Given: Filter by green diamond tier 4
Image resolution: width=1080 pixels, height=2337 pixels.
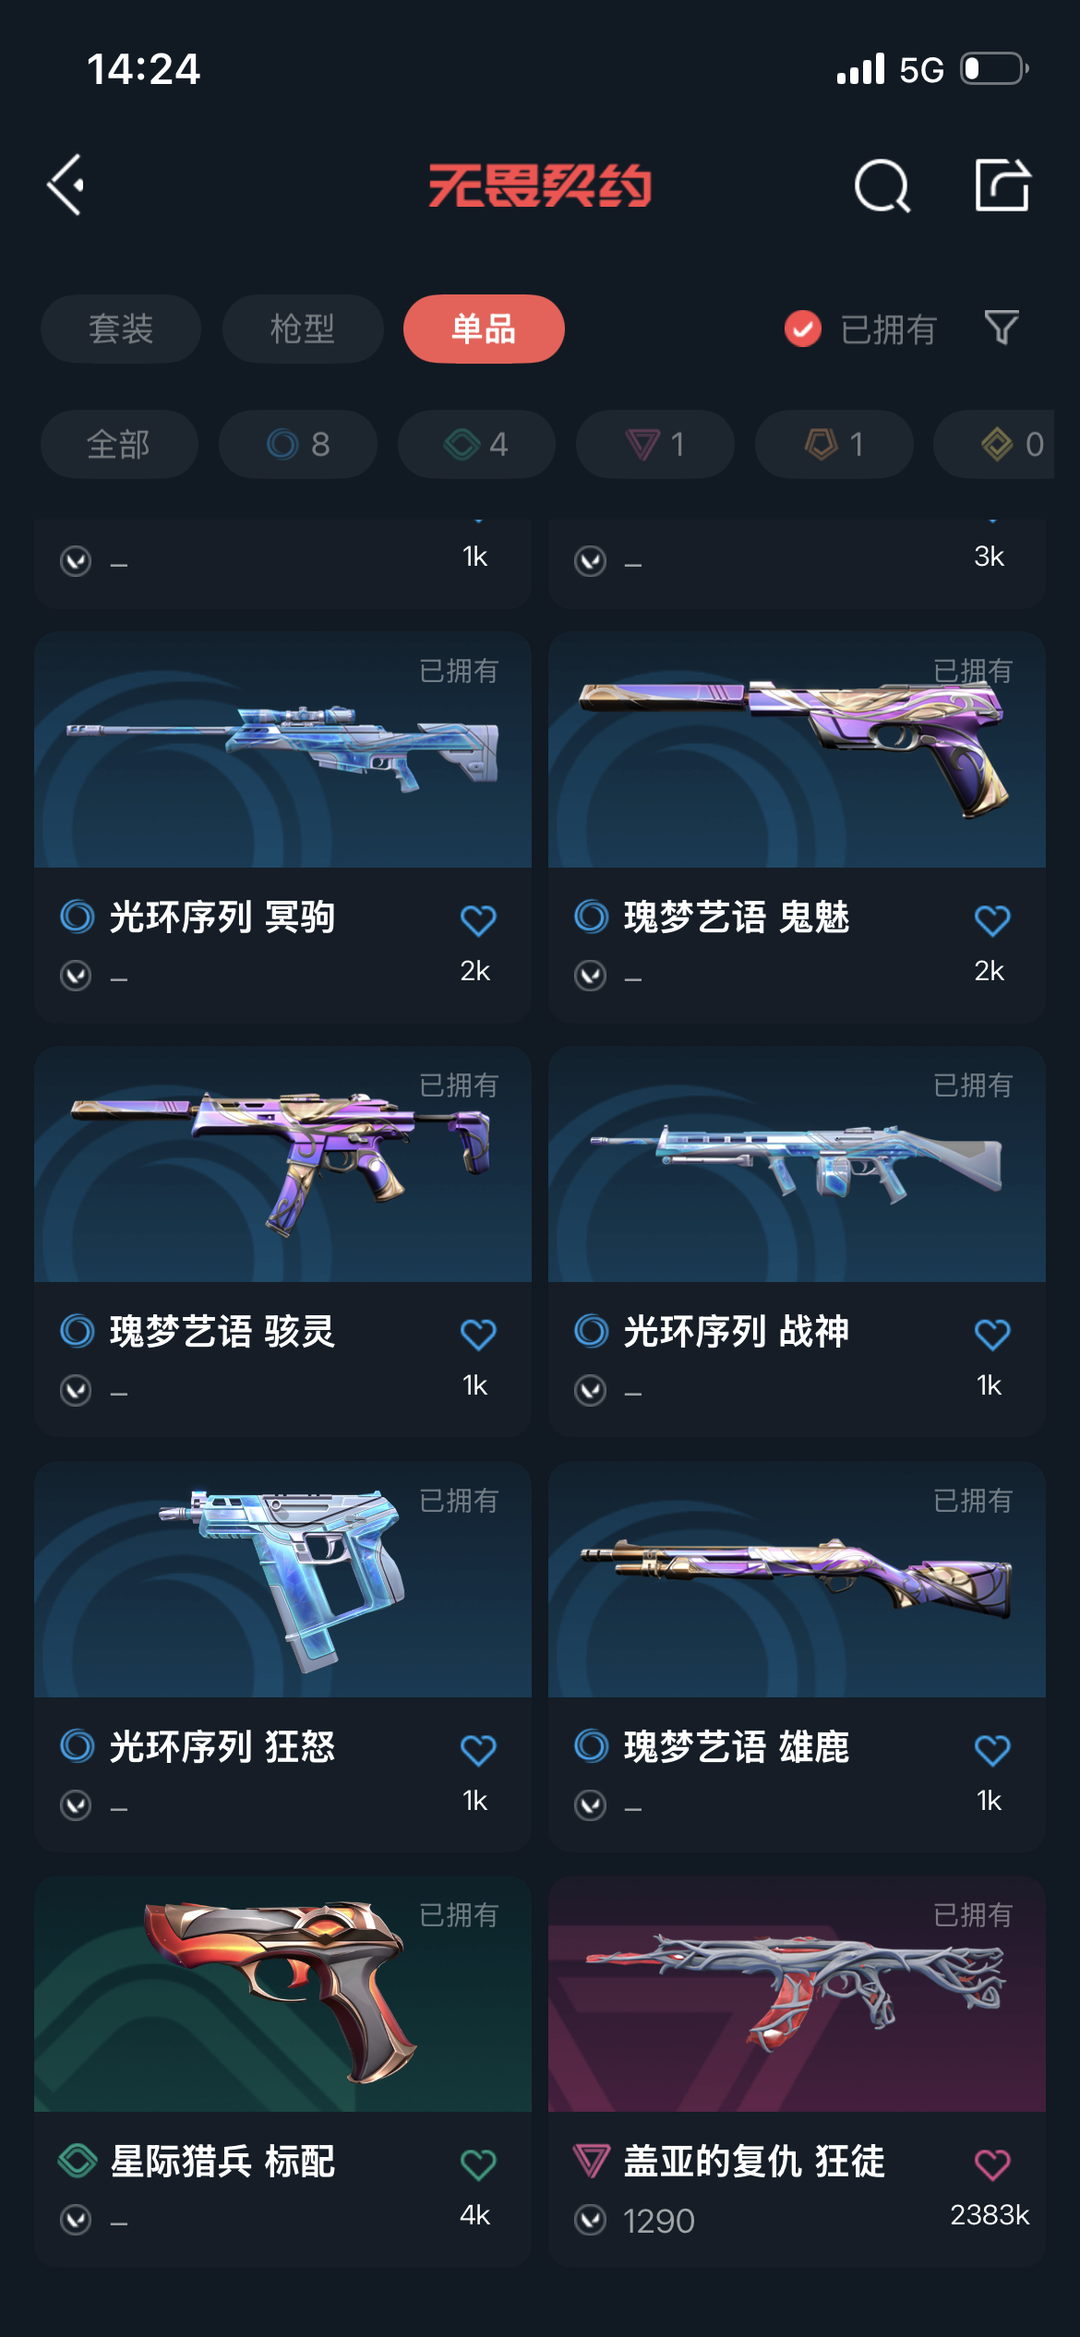Looking at the screenshot, I should 476,444.
